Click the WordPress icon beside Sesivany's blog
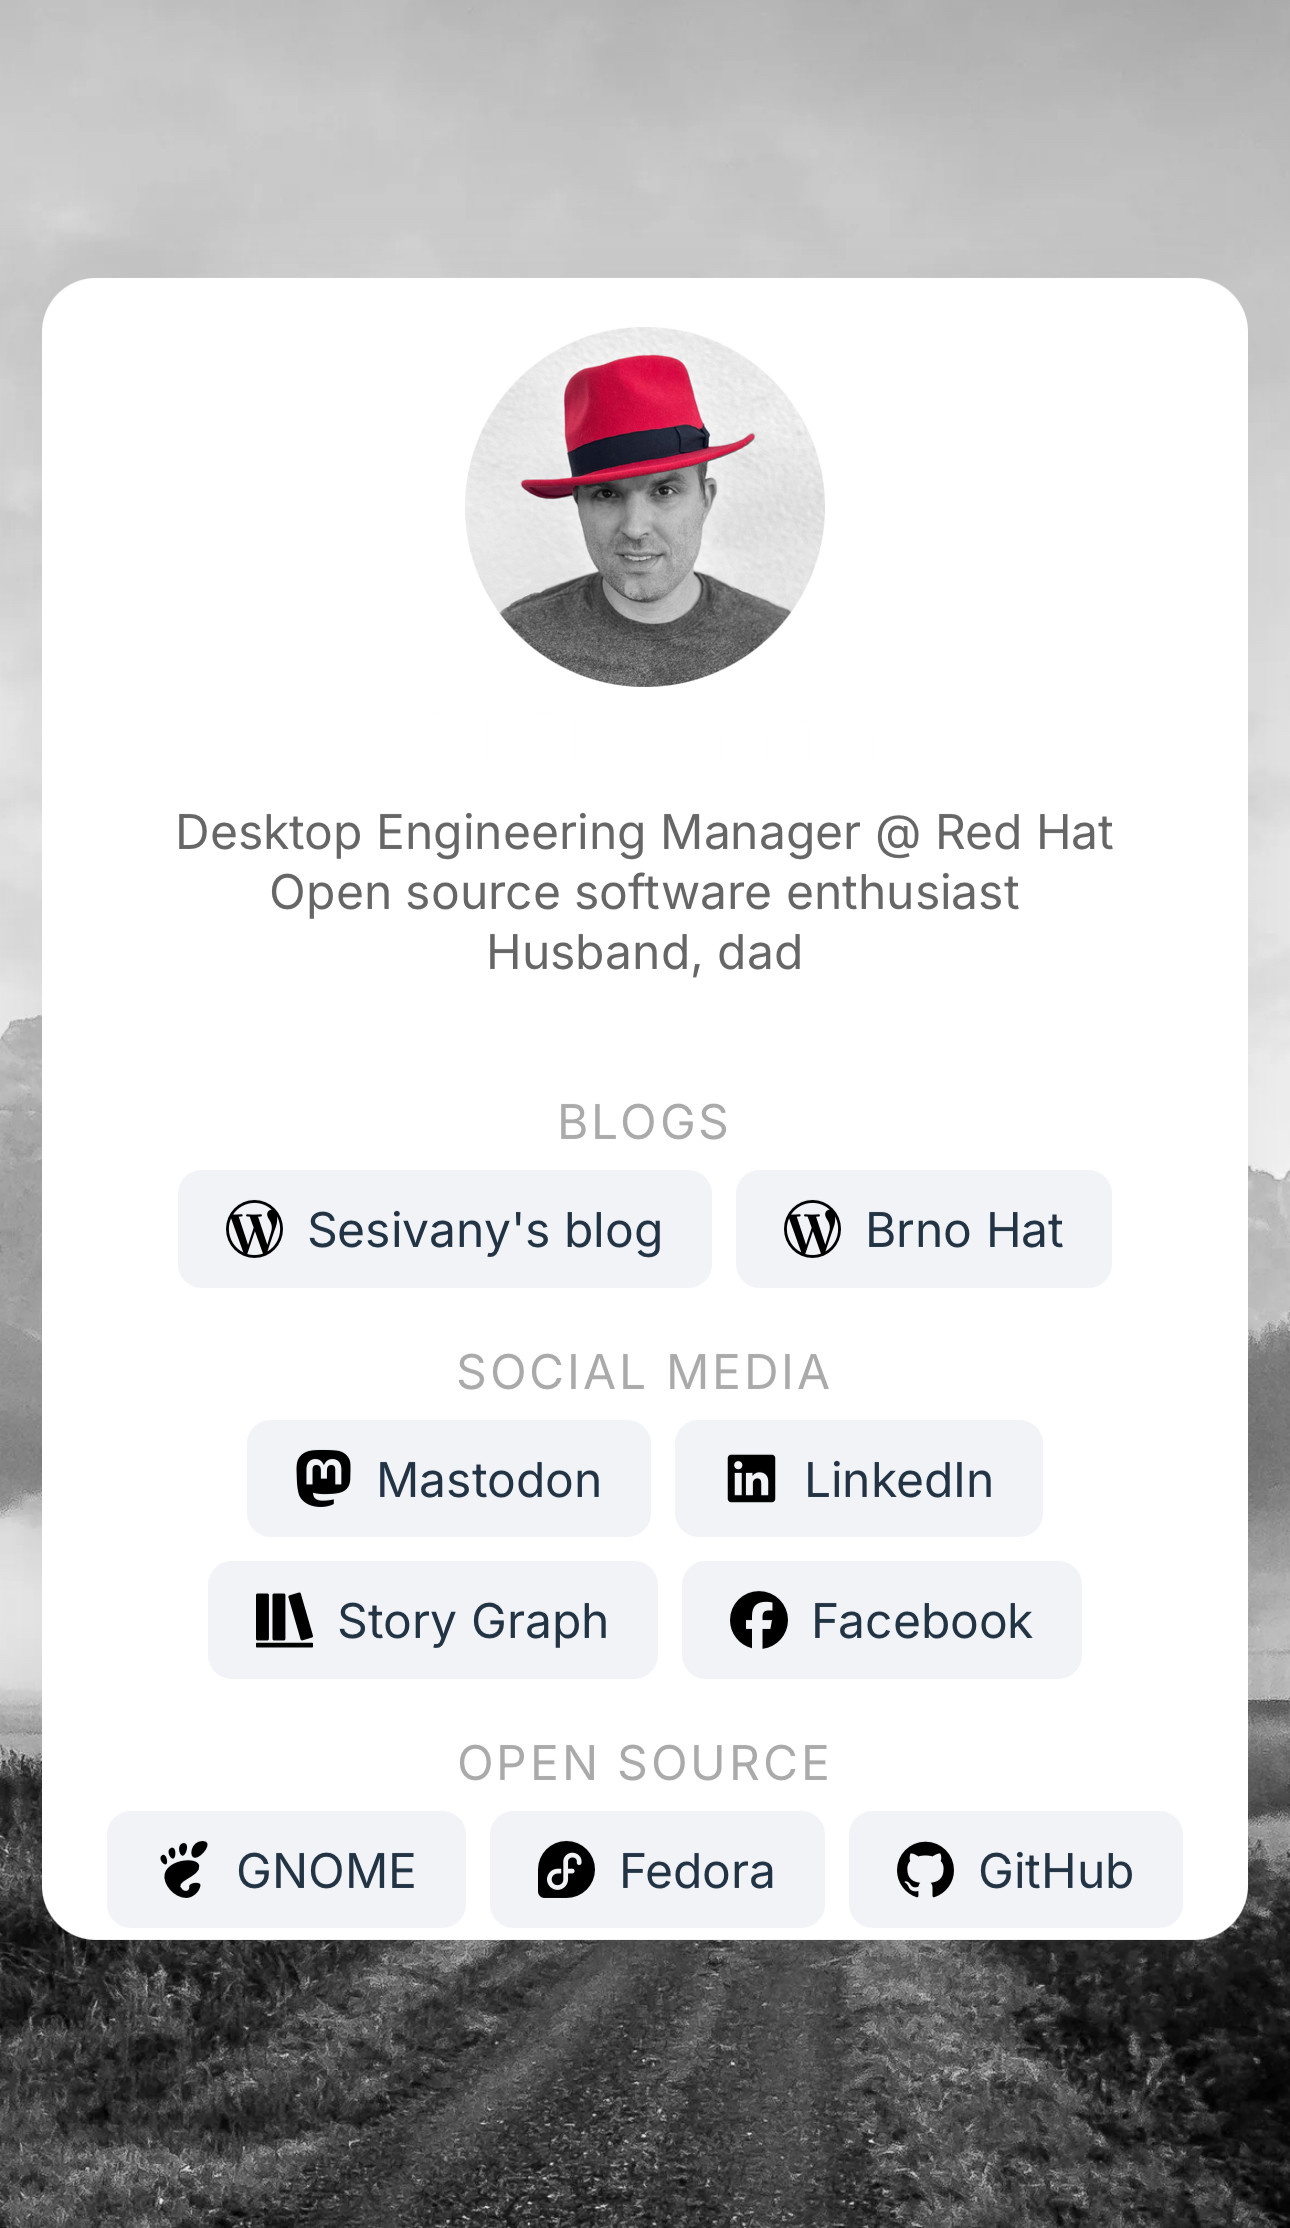1290x2228 pixels. pos(254,1229)
